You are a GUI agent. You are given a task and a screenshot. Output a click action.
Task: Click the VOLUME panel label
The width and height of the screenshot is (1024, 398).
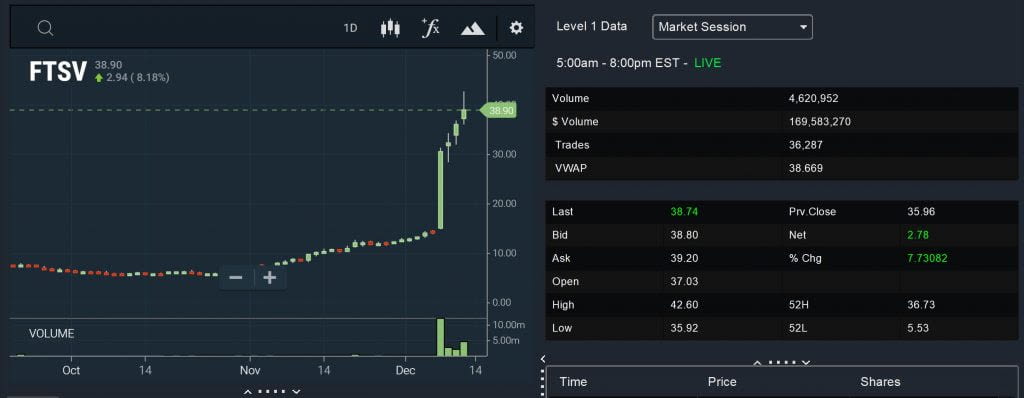[52, 333]
